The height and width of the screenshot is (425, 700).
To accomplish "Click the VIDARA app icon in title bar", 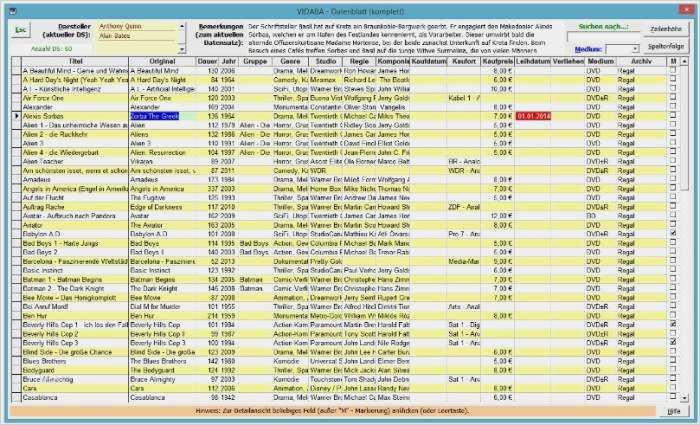I will pos(13,11).
